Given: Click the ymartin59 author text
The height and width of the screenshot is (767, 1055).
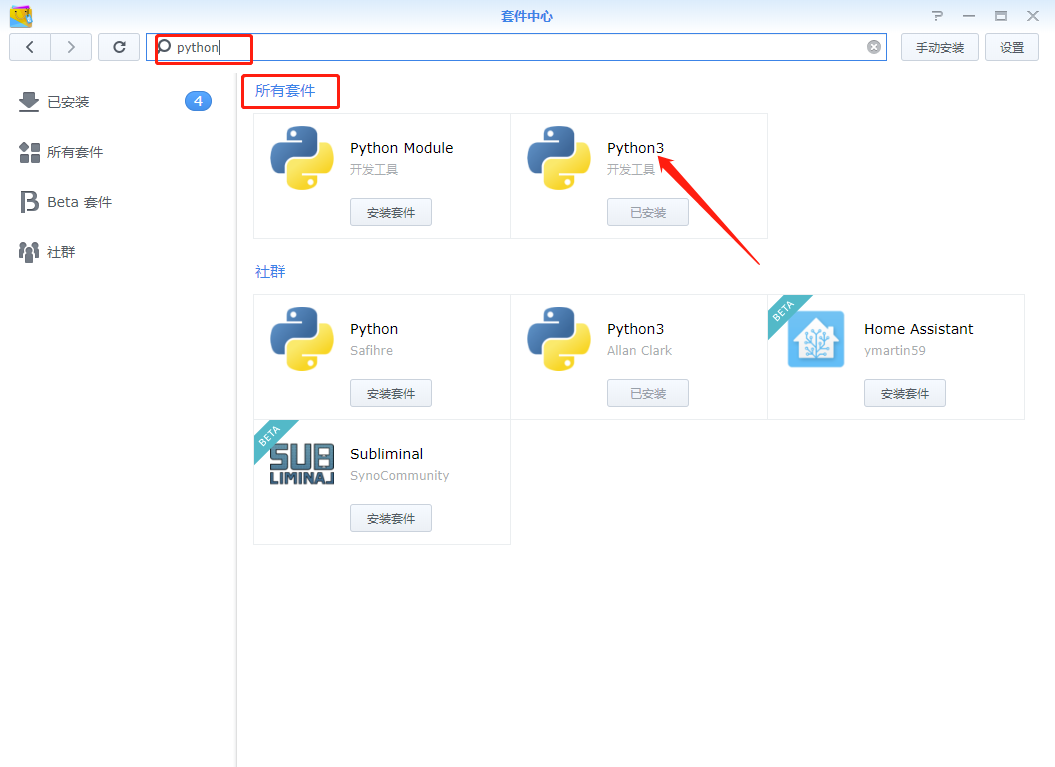Looking at the screenshot, I should (x=895, y=351).
